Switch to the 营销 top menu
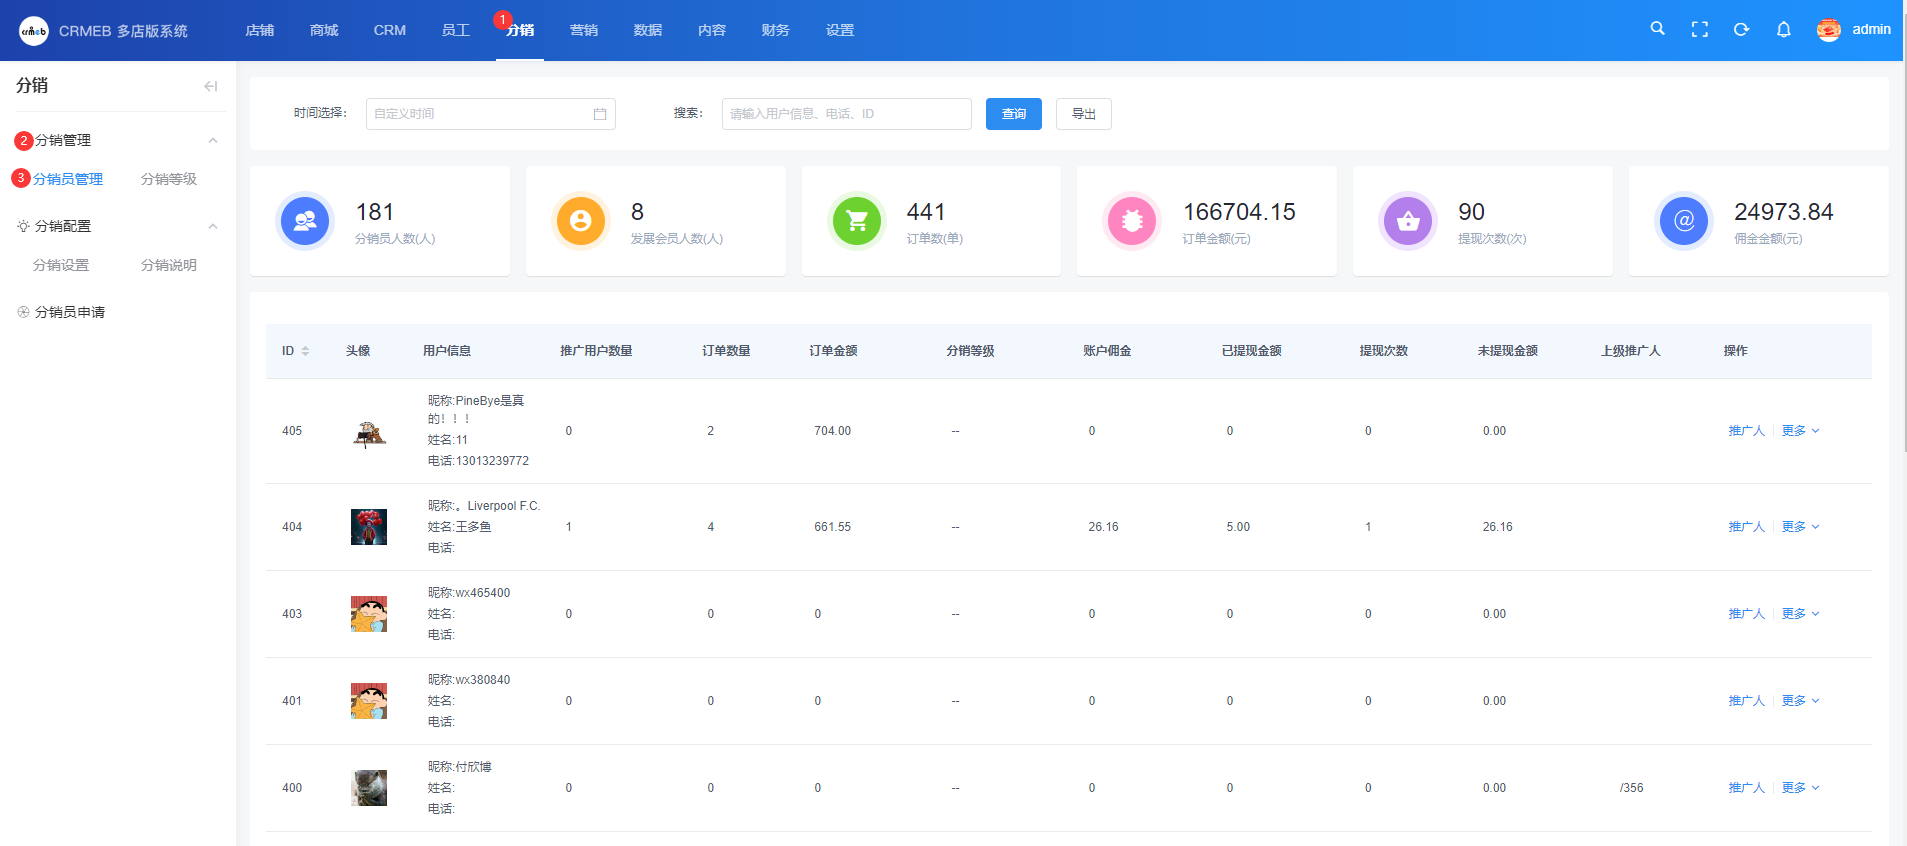 pyautogui.click(x=583, y=30)
